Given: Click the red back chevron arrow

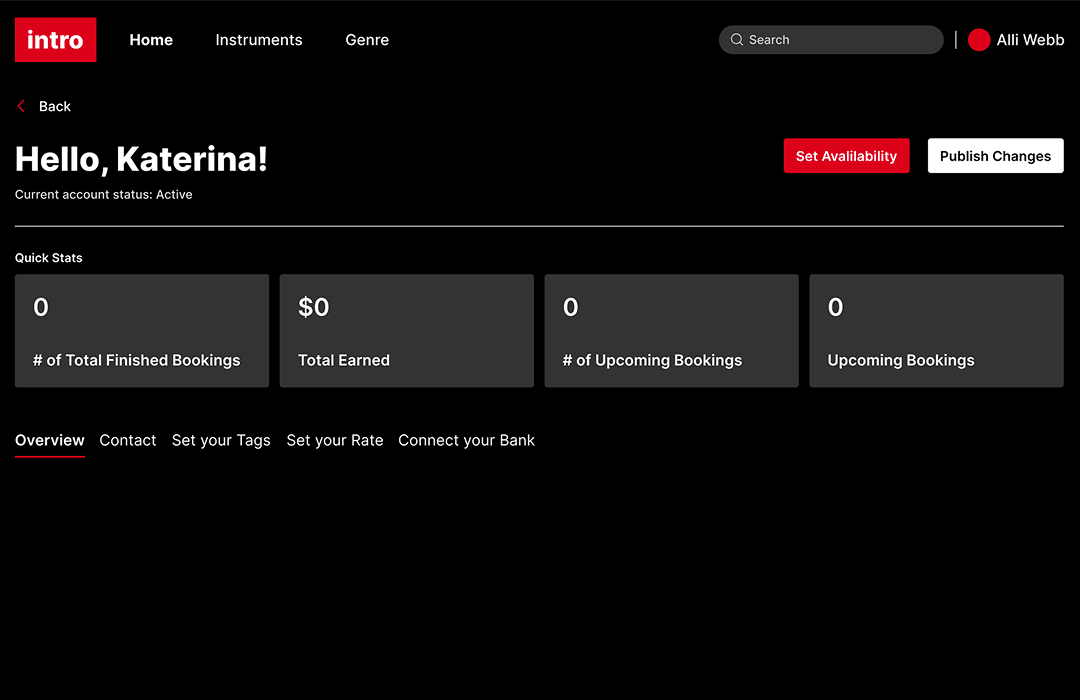Looking at the screenshot, I should point(21,106).
